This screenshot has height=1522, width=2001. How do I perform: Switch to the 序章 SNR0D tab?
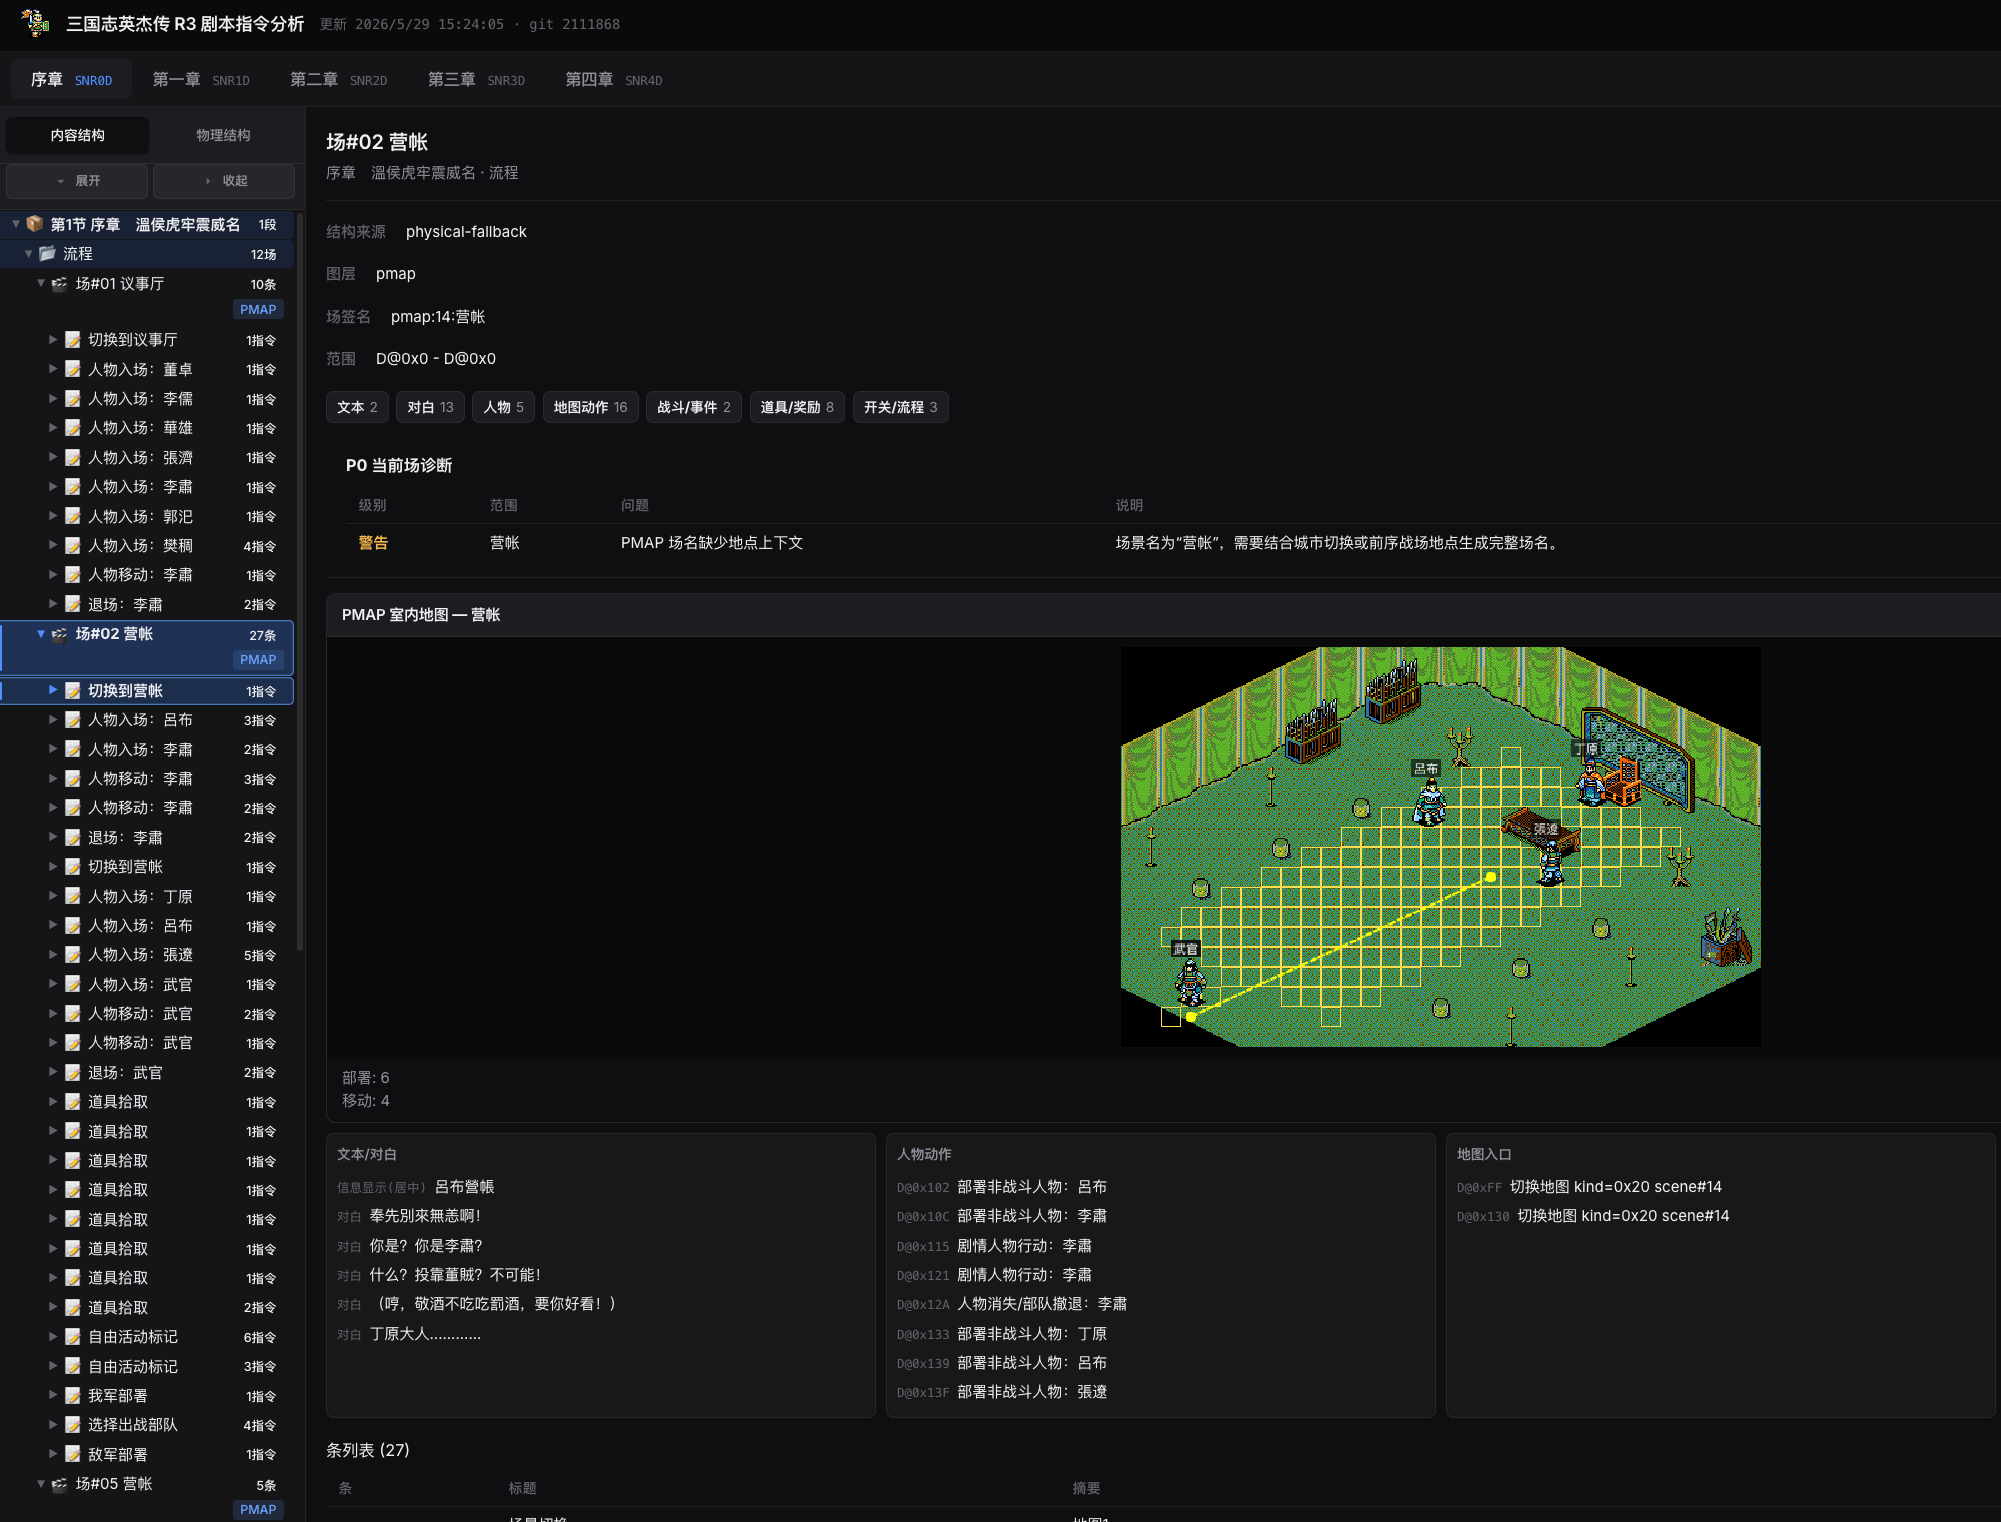(71, 80)
